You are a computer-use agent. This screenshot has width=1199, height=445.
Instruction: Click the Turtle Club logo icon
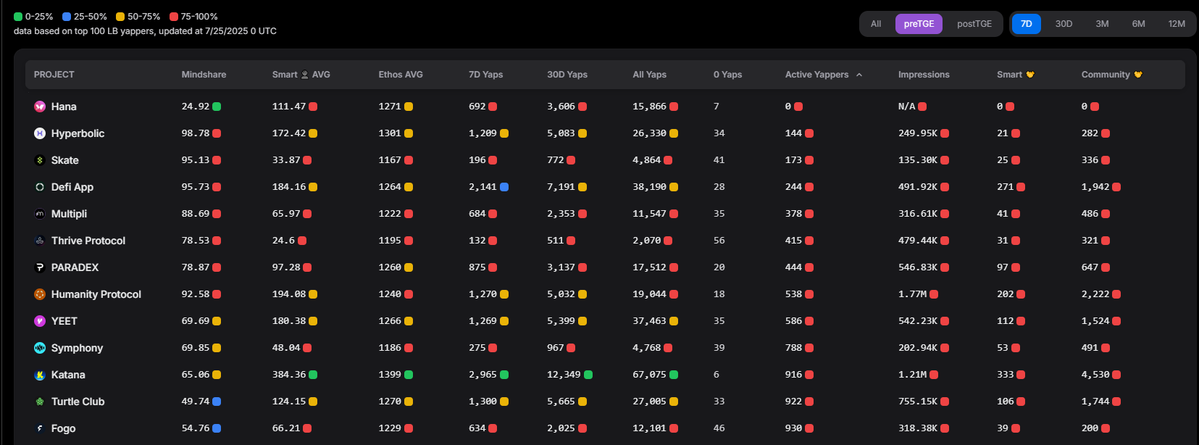[x=40, y=401]
